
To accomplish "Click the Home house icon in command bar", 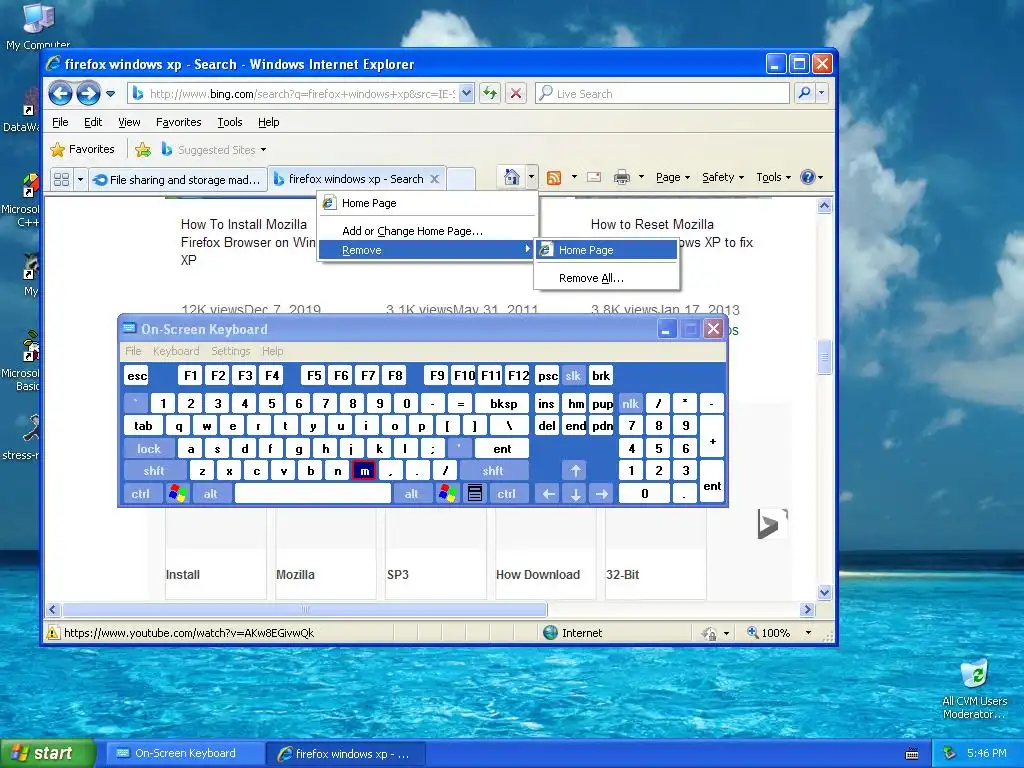I will click(512, 177).
